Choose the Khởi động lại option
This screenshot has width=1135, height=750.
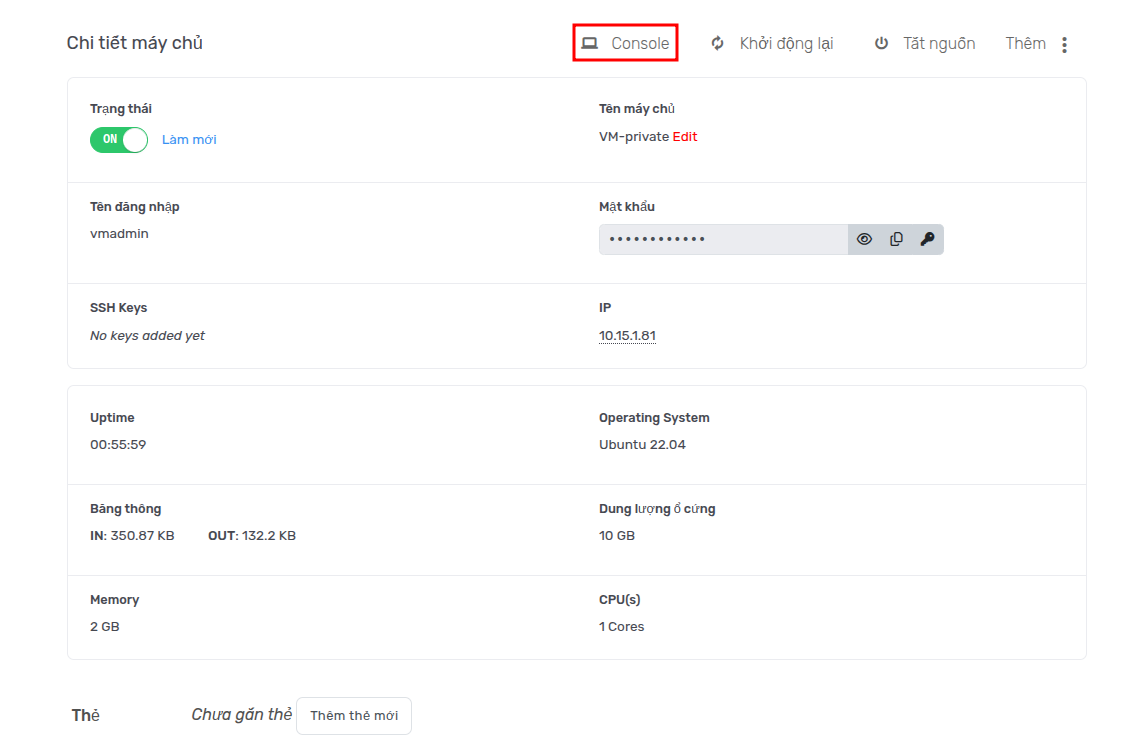click(786, 44)
